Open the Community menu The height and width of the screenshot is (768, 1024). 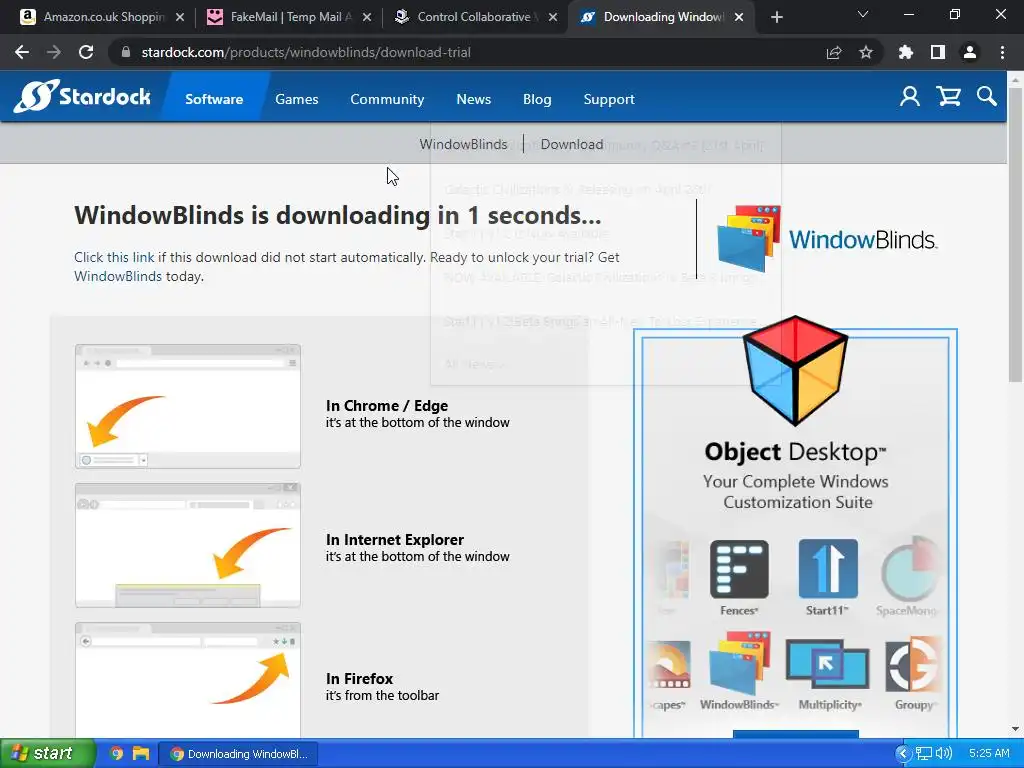pos(387,99)
